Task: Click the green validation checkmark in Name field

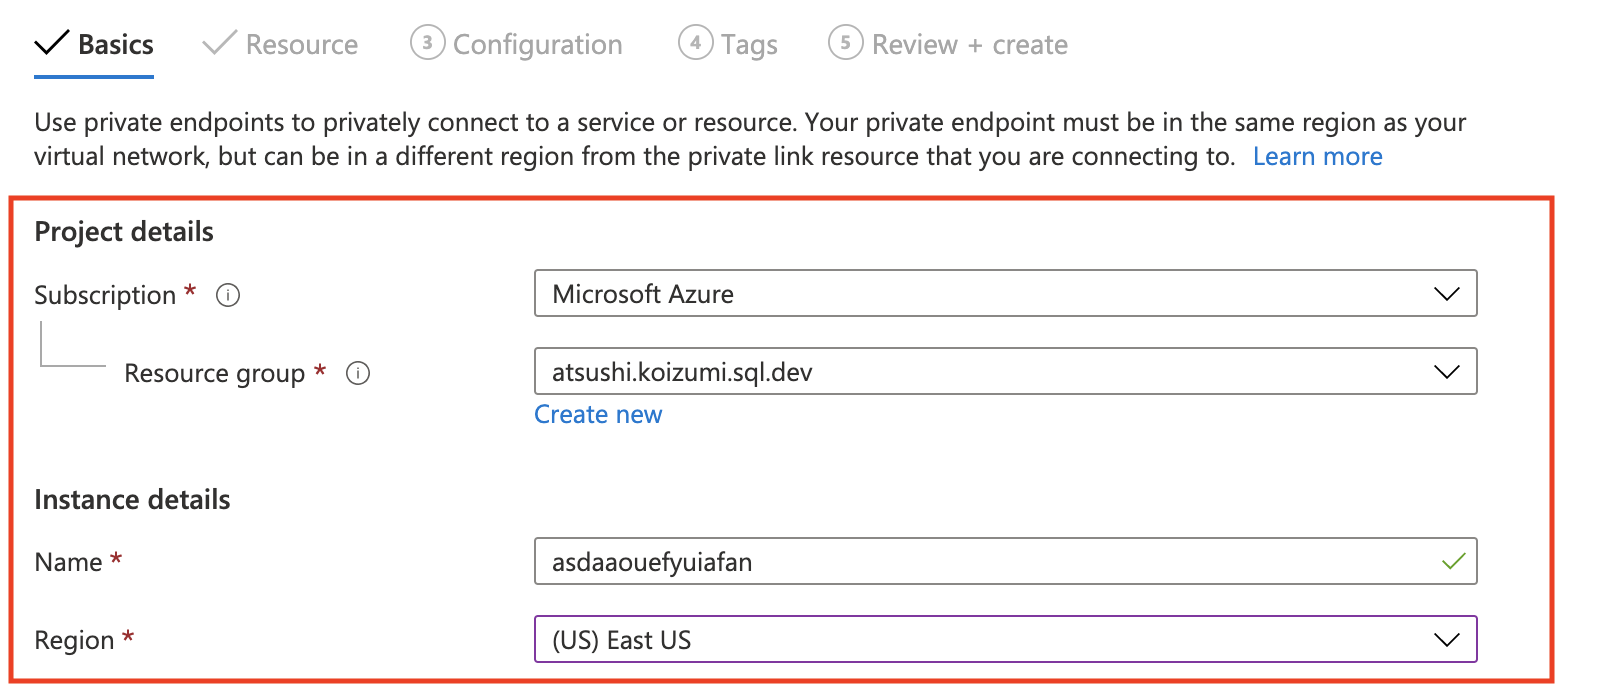Action: click(1453, 562)
